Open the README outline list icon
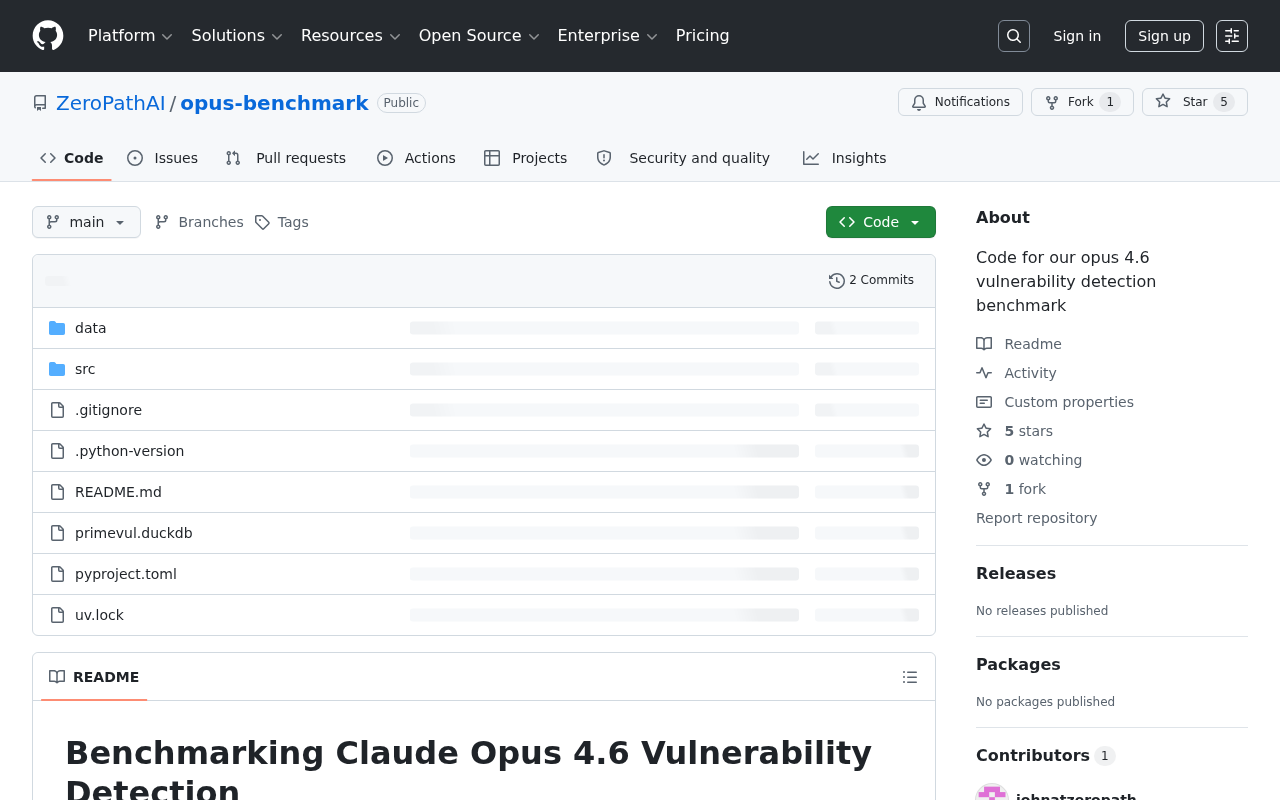This screenshot has width=1280, height=800. coord(910,677)
